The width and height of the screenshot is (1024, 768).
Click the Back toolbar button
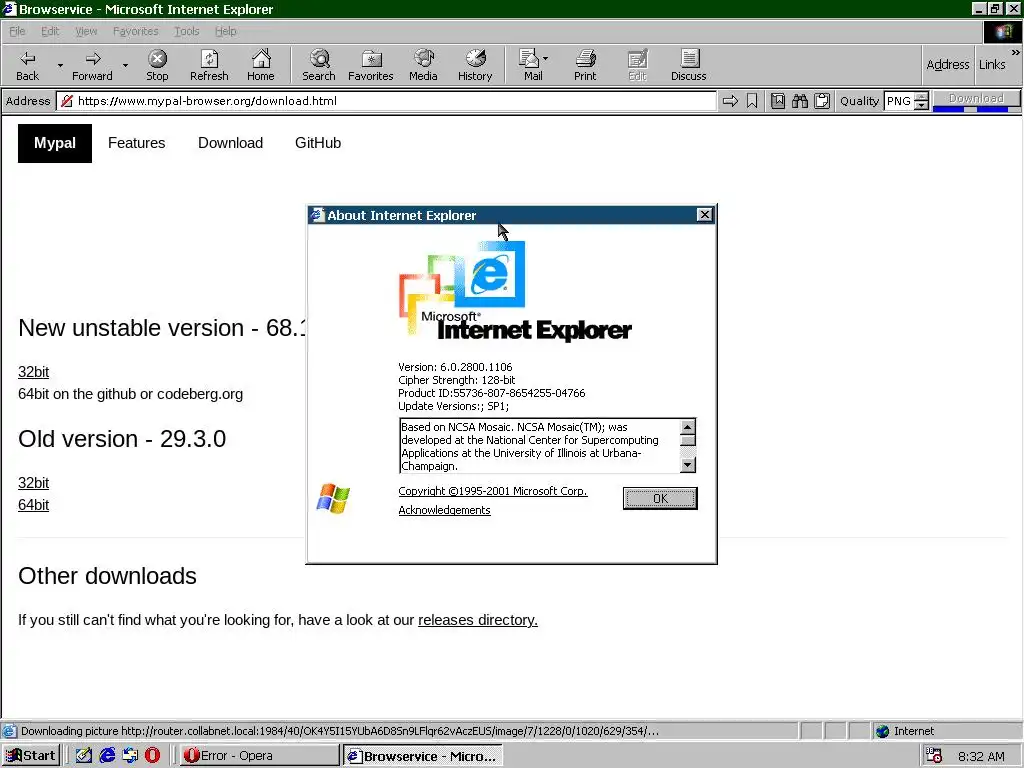pyautogui.click(x=27, y=65)
